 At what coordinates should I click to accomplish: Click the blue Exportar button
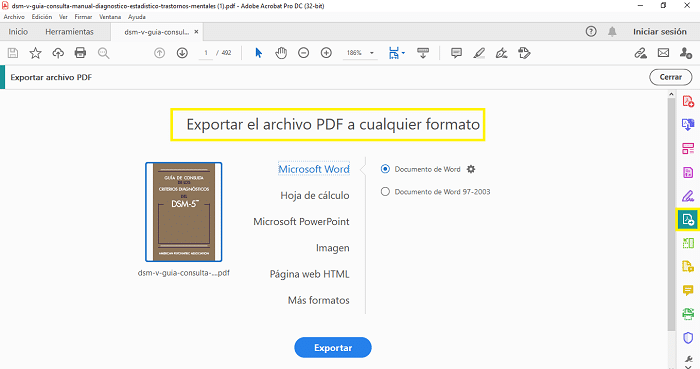[x=333, y=348]
